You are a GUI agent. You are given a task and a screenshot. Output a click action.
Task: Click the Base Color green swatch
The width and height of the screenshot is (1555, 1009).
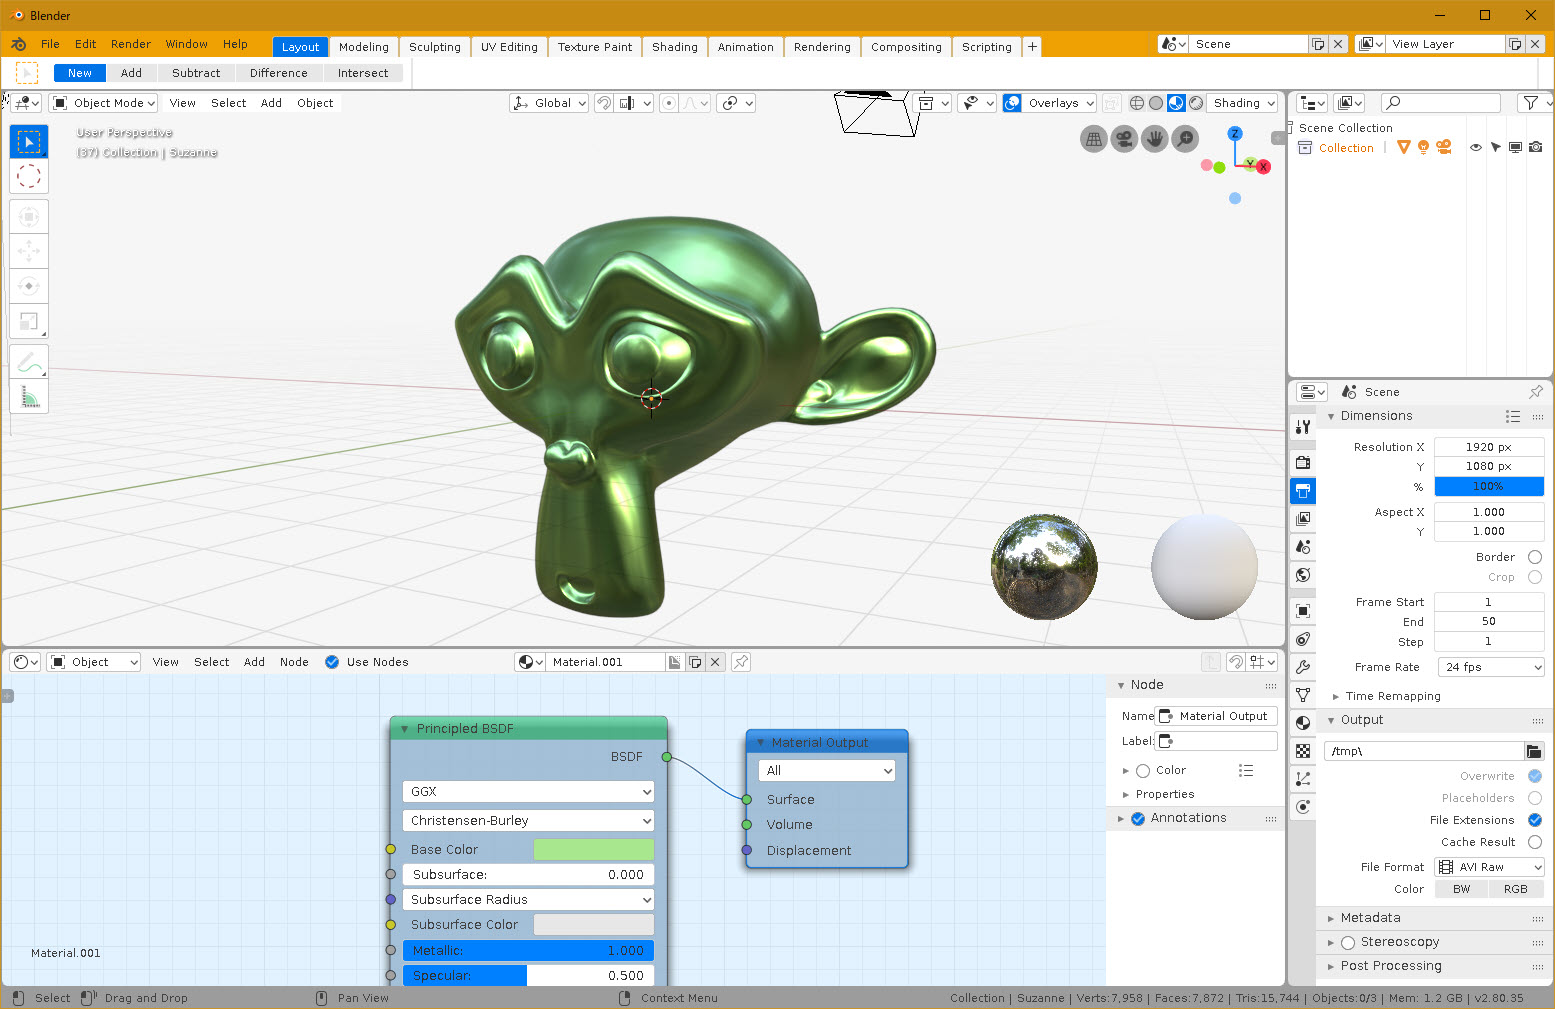tap(594, 849)
